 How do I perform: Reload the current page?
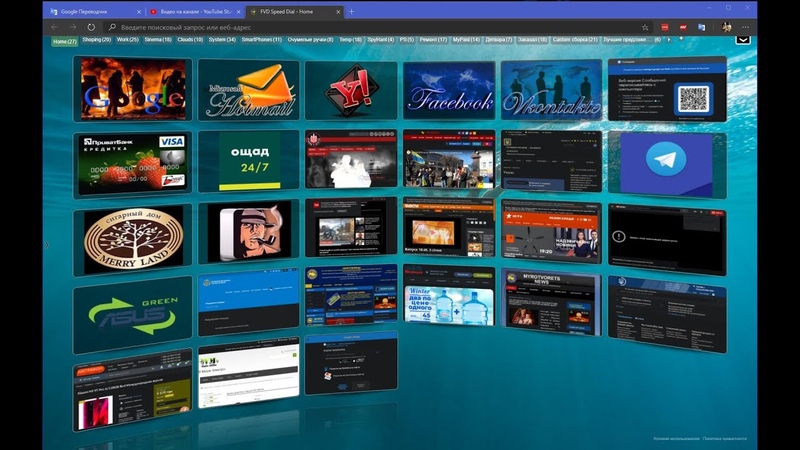pyautogui.click(x=91, y=27)
